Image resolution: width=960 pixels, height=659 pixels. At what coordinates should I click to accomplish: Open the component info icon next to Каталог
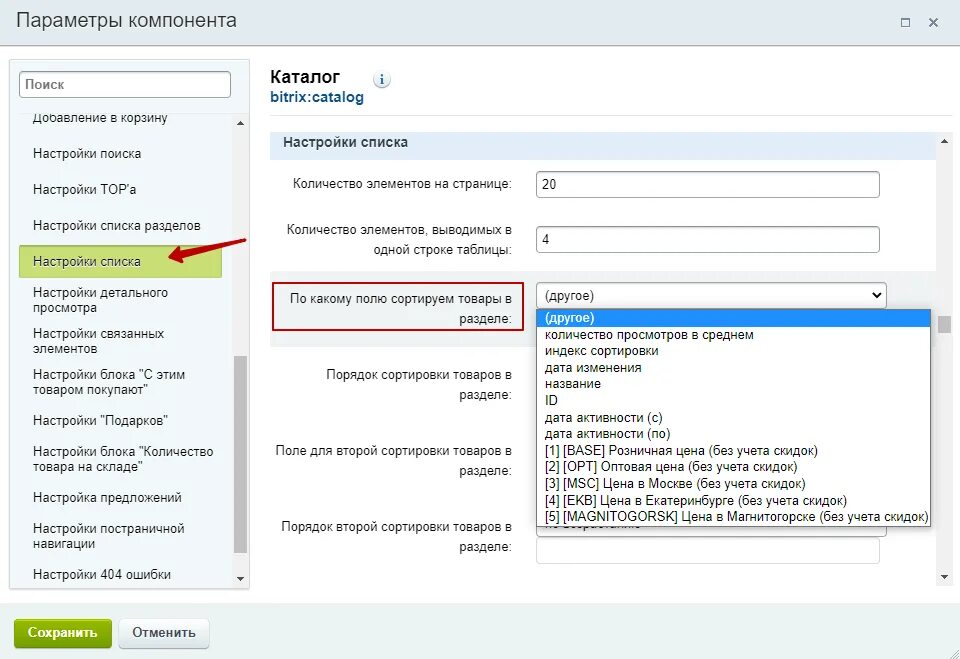pyautogui.click(x=381, y=79)
